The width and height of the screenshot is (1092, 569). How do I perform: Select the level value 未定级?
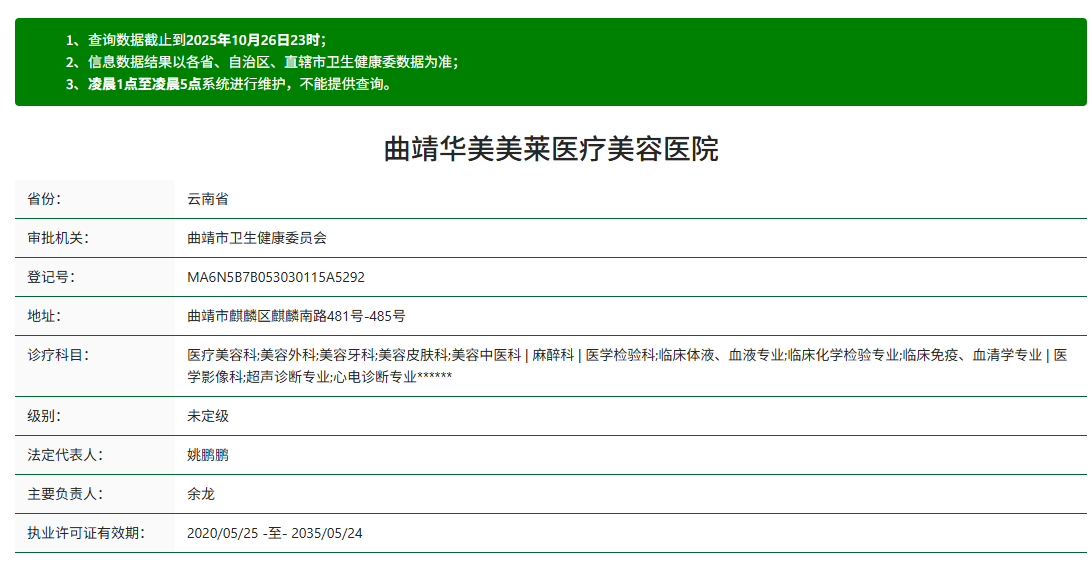pos(208,416)
